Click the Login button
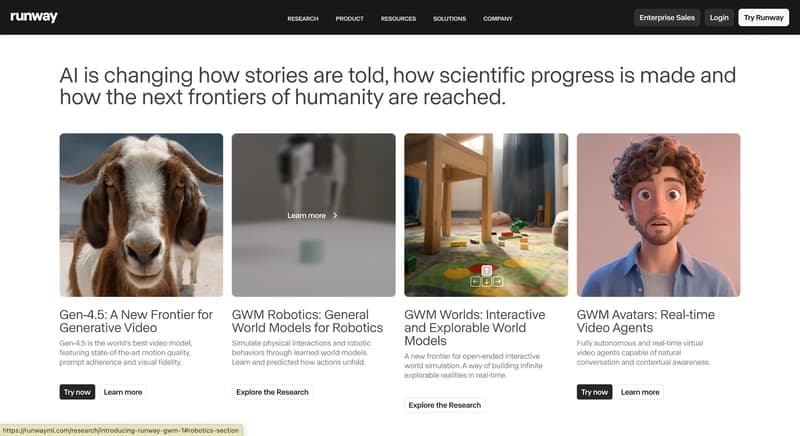 719,17
